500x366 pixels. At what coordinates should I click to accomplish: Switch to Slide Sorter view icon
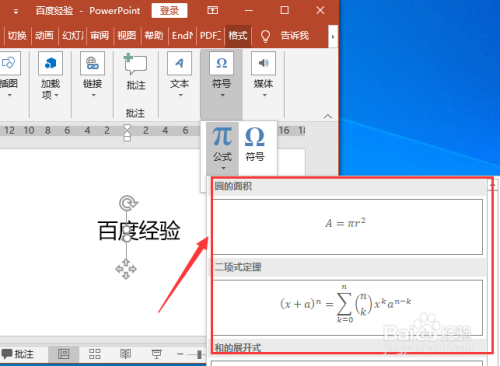(x=95, y=354)
